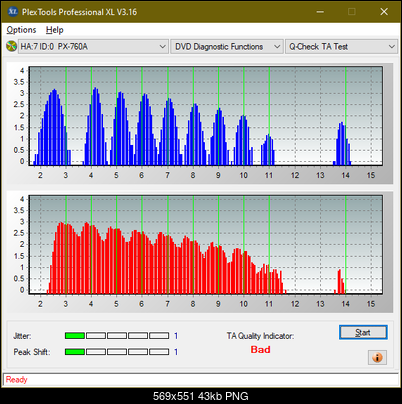The image size is (402, 404).
Task: Click the Jitter score value 1
Action: pos(176,336)
